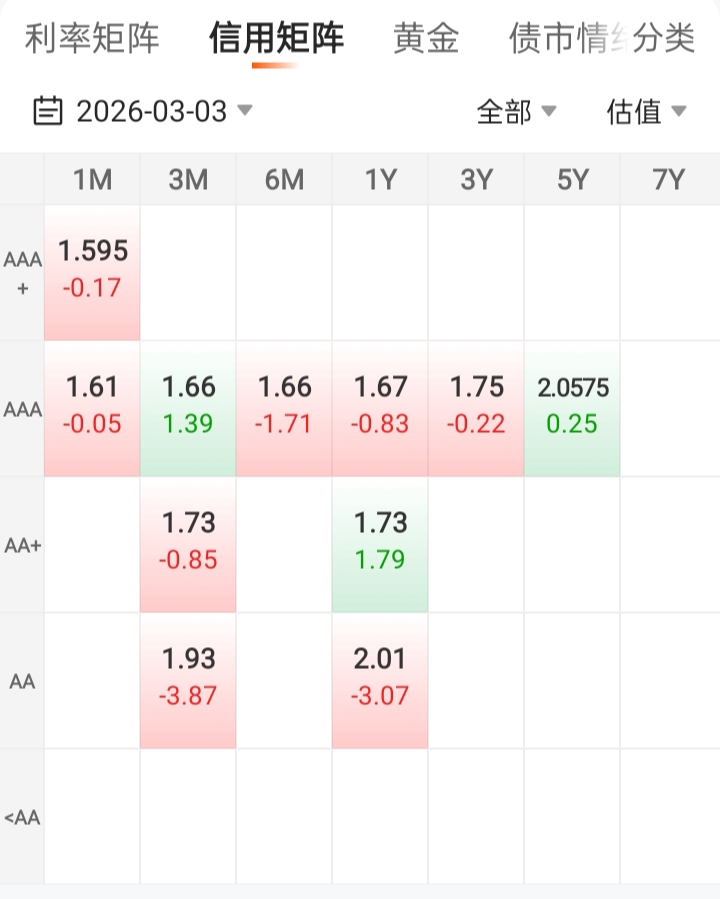
Task: Open the calendar date picker icon
Action: (x=47, y=111)
